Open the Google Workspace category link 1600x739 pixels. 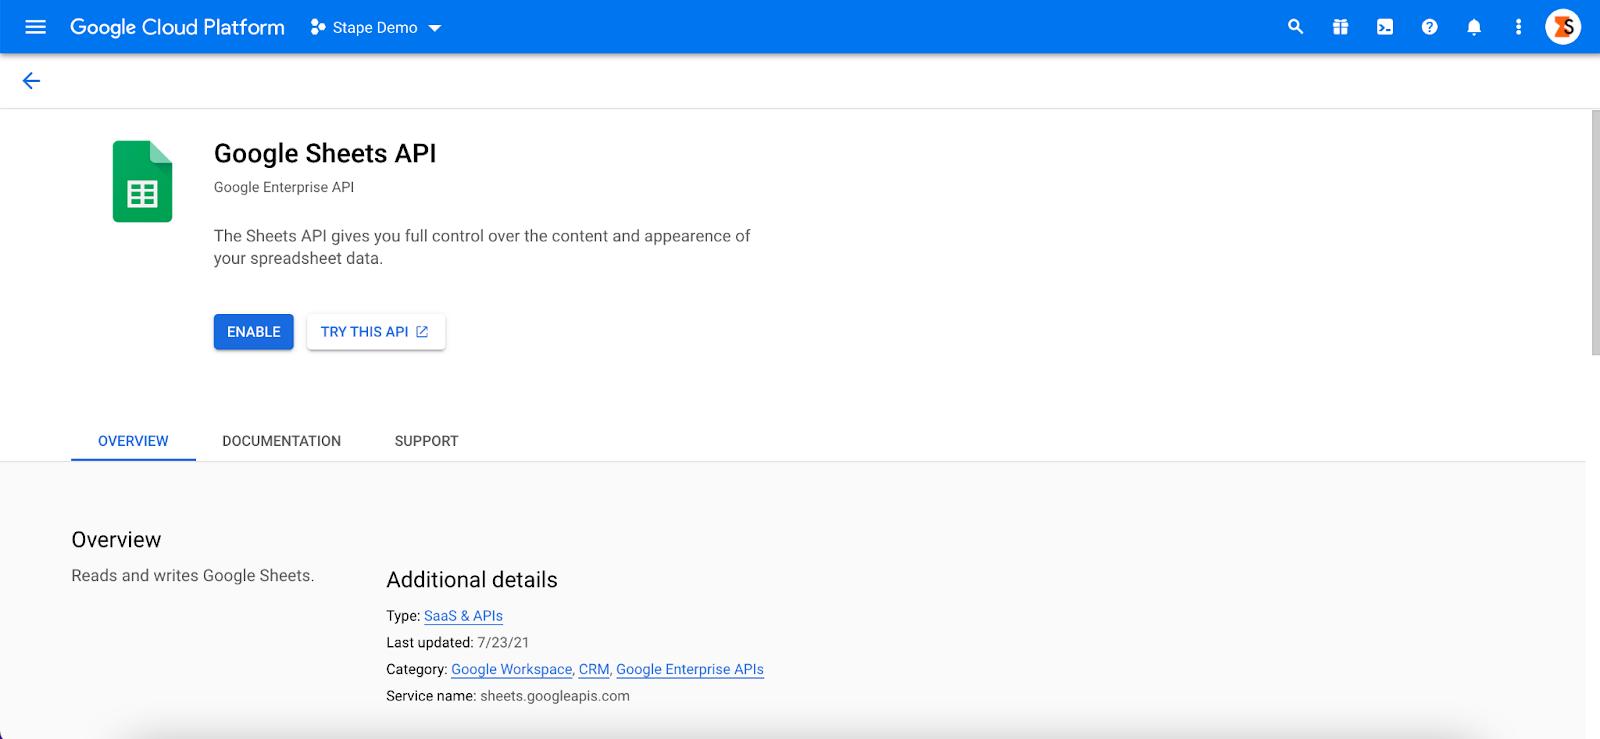(512, 670)
